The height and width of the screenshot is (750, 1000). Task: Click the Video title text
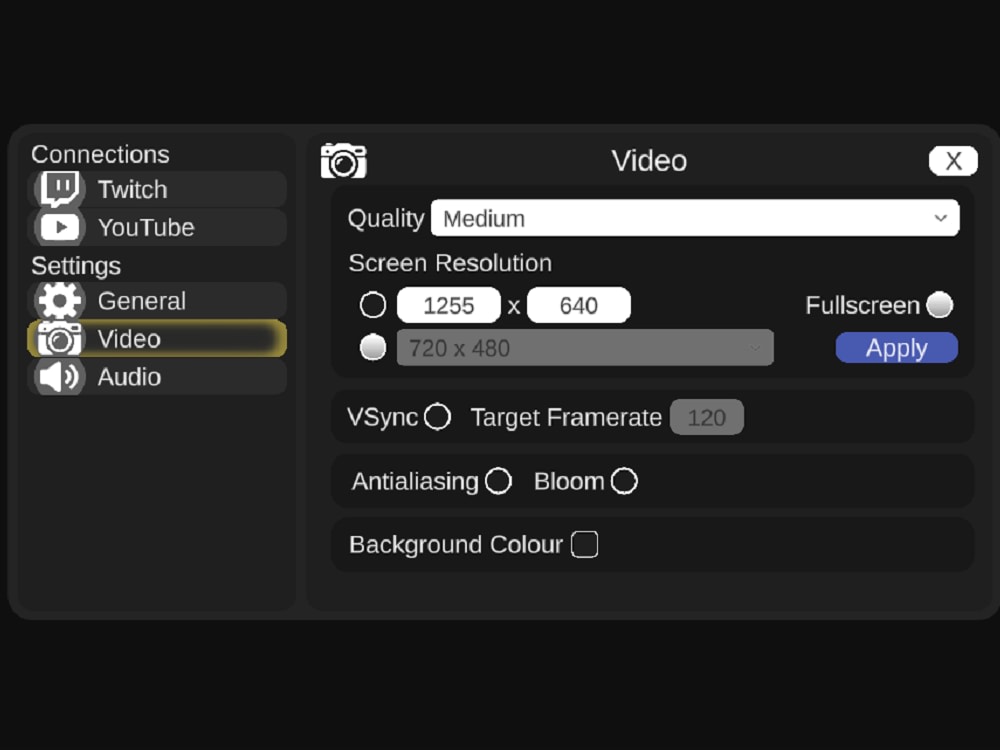pos(649,161)
